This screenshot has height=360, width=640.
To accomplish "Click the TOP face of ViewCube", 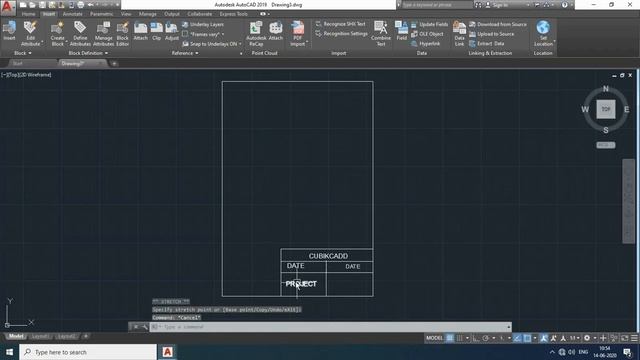I will [606, 109].
